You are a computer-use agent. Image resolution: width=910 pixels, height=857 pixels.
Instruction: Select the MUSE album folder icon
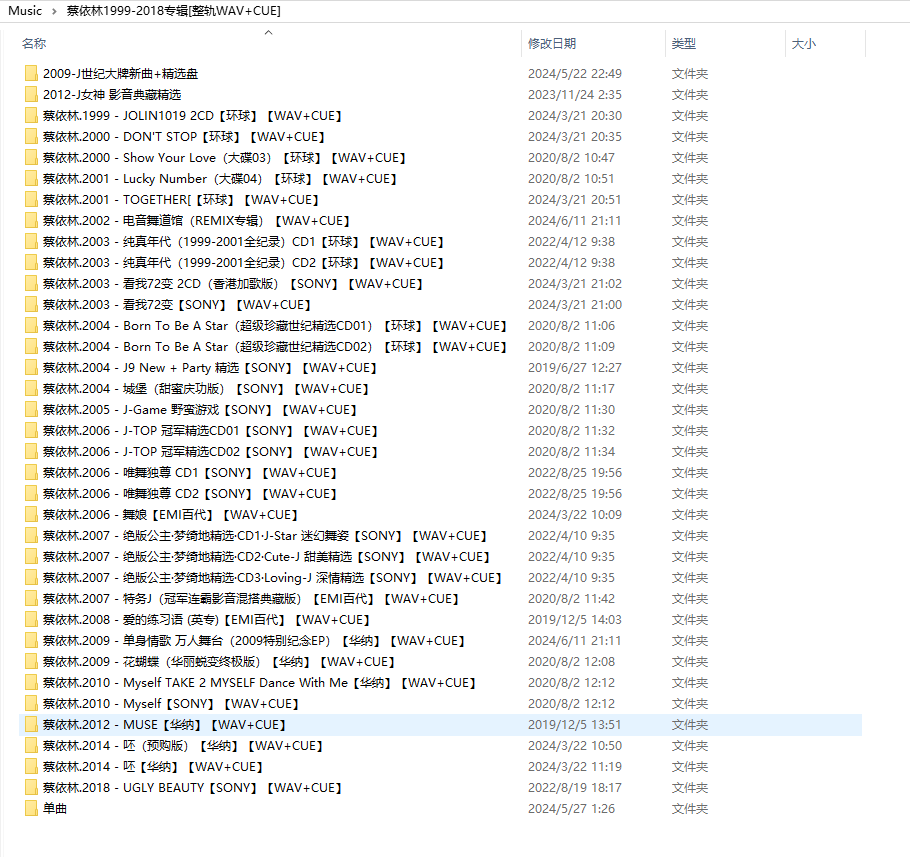(31, 725)
